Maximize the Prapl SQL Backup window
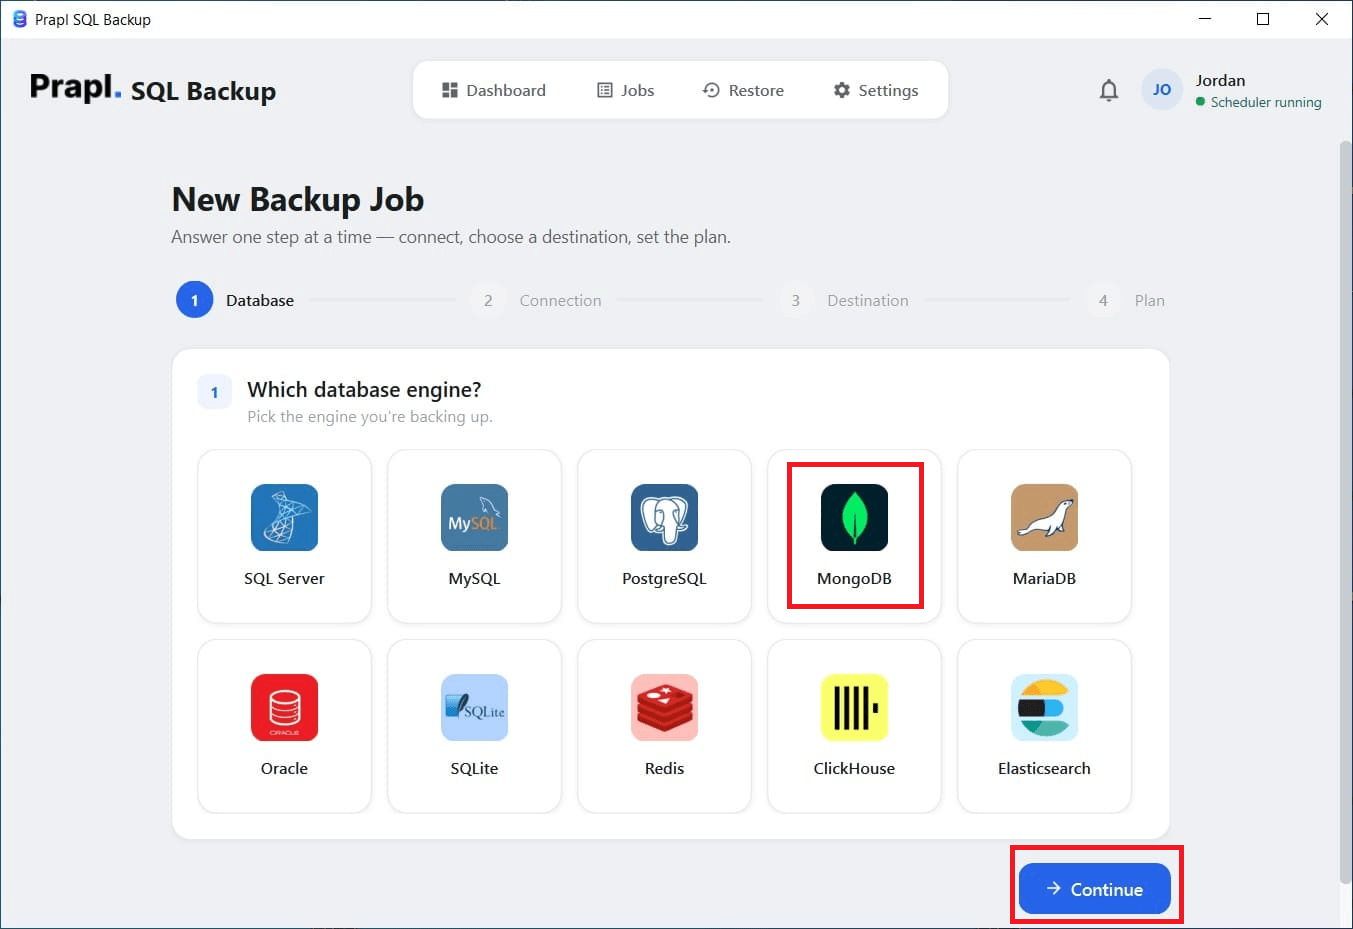The height and width of the screenshot is (929, 1353). tap(1263, 19)
